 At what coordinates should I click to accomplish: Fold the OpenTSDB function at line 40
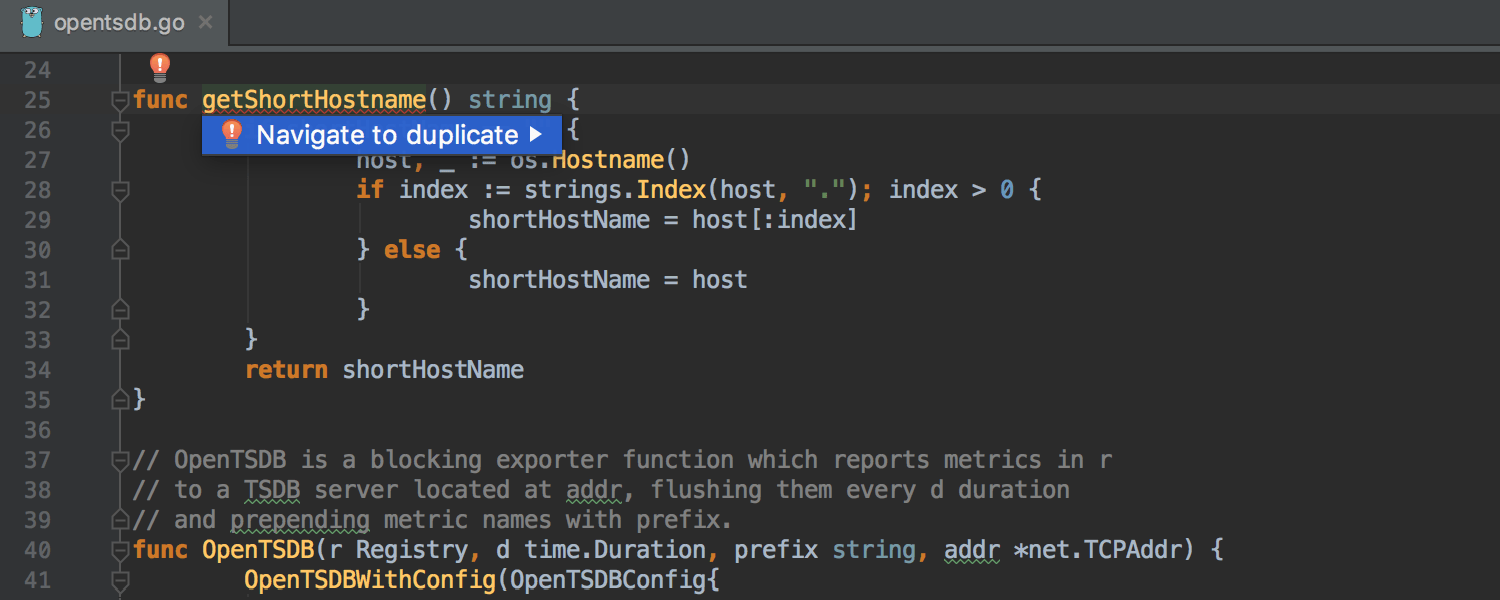120,550
